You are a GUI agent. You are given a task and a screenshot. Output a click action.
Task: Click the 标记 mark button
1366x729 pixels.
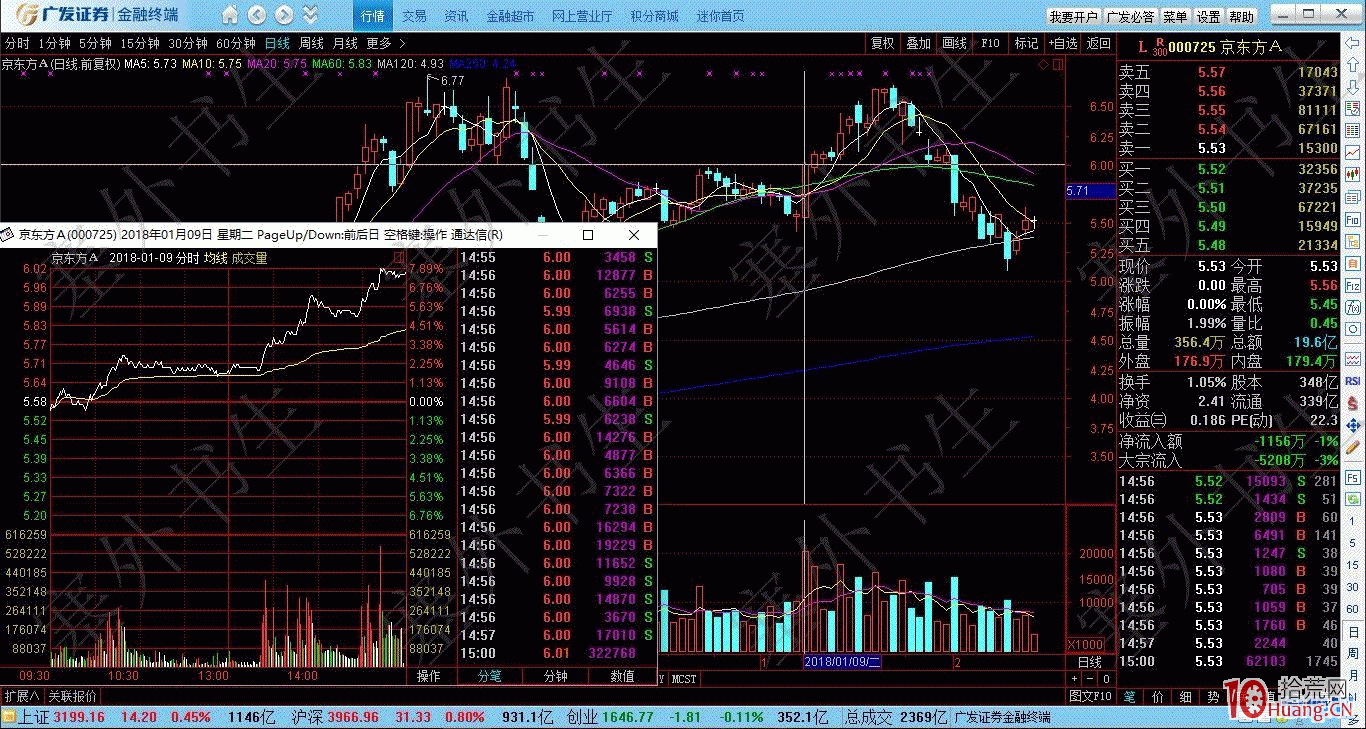coord(1027,43)
